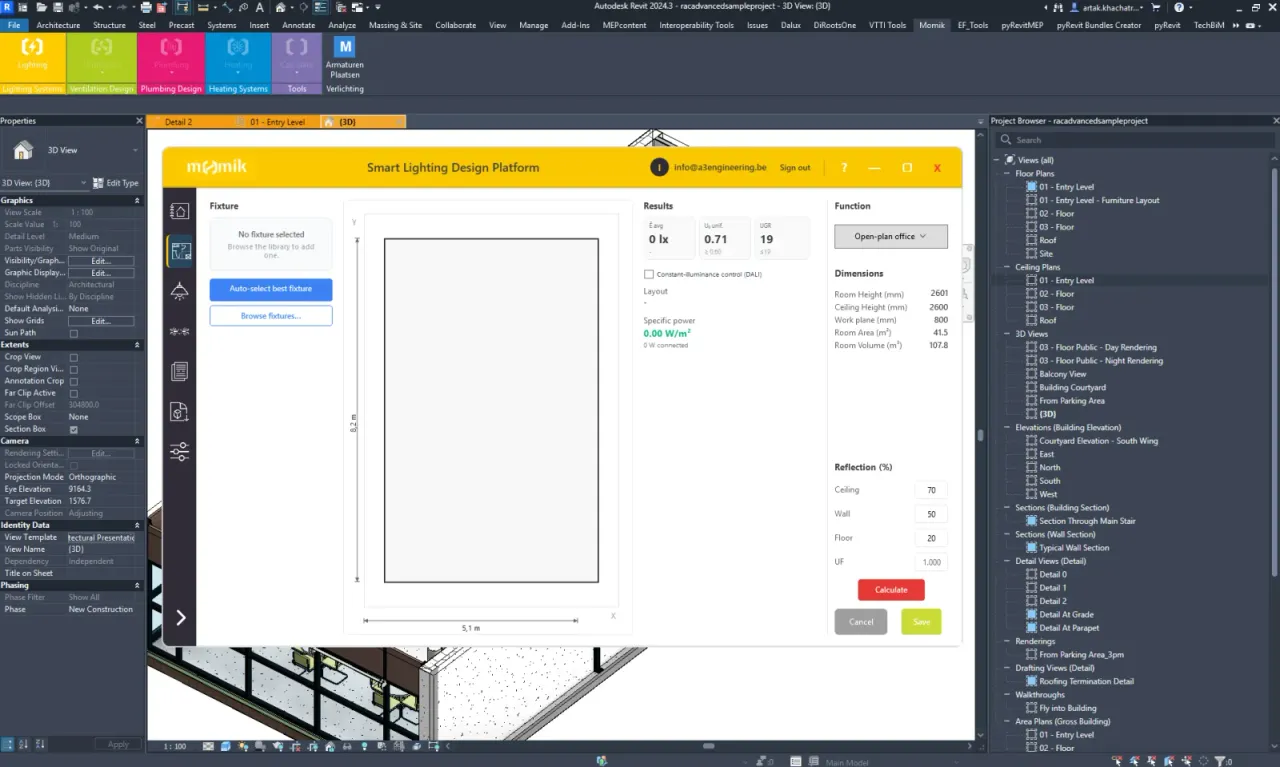Collapse the Ceiling Plans tree node
This screenshot has height=767, width=1280.
[x=1007, y=267]
